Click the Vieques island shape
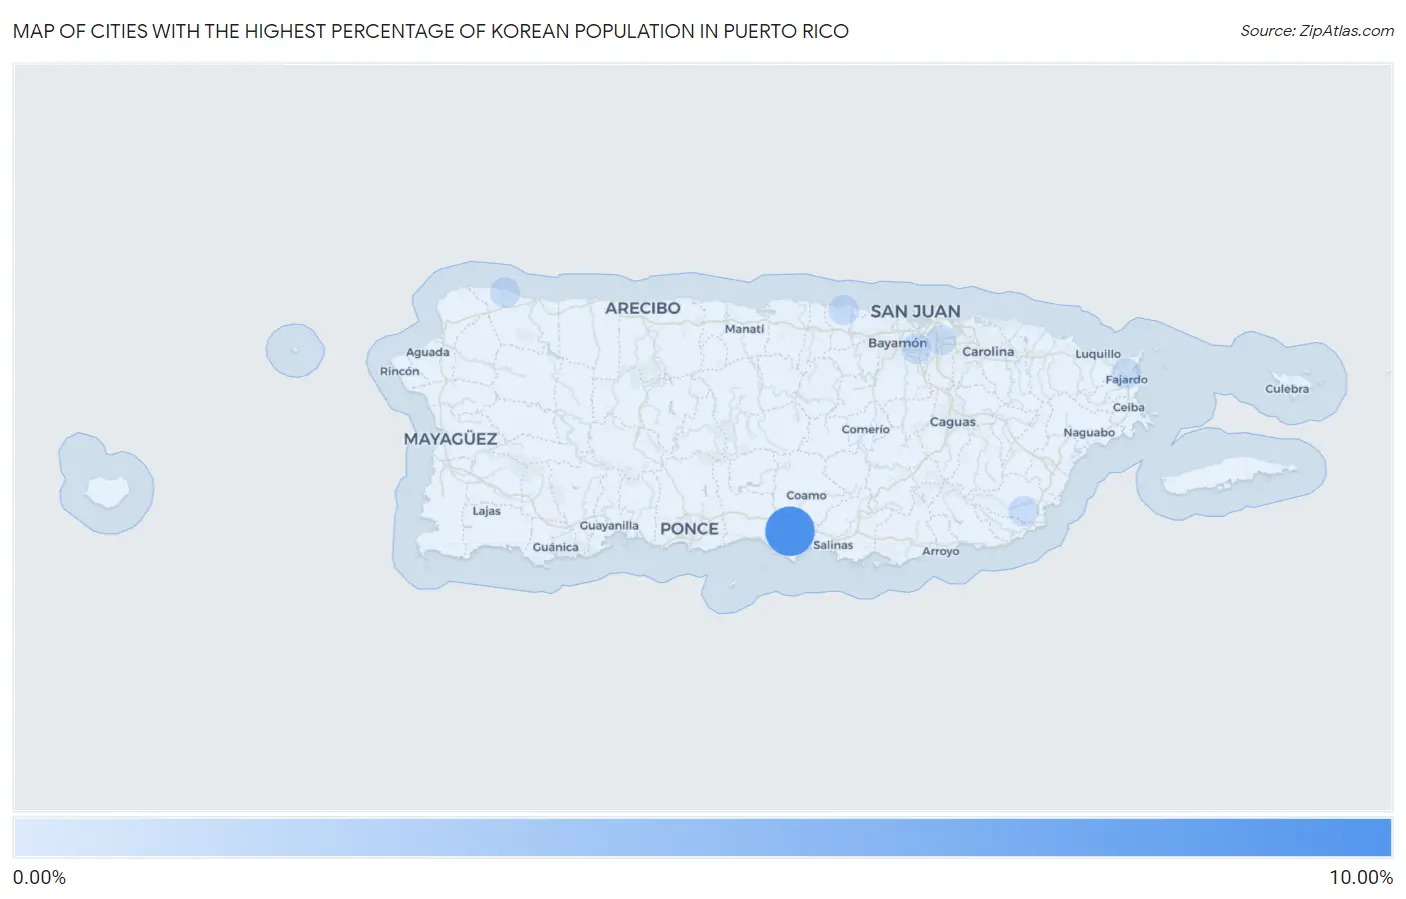 click(1231, 477)
